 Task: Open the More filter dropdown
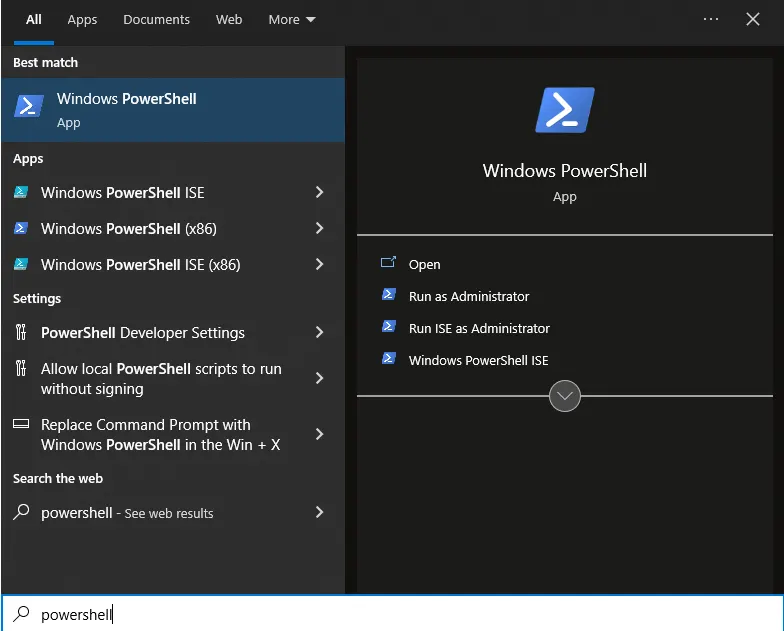pos(292,20)
